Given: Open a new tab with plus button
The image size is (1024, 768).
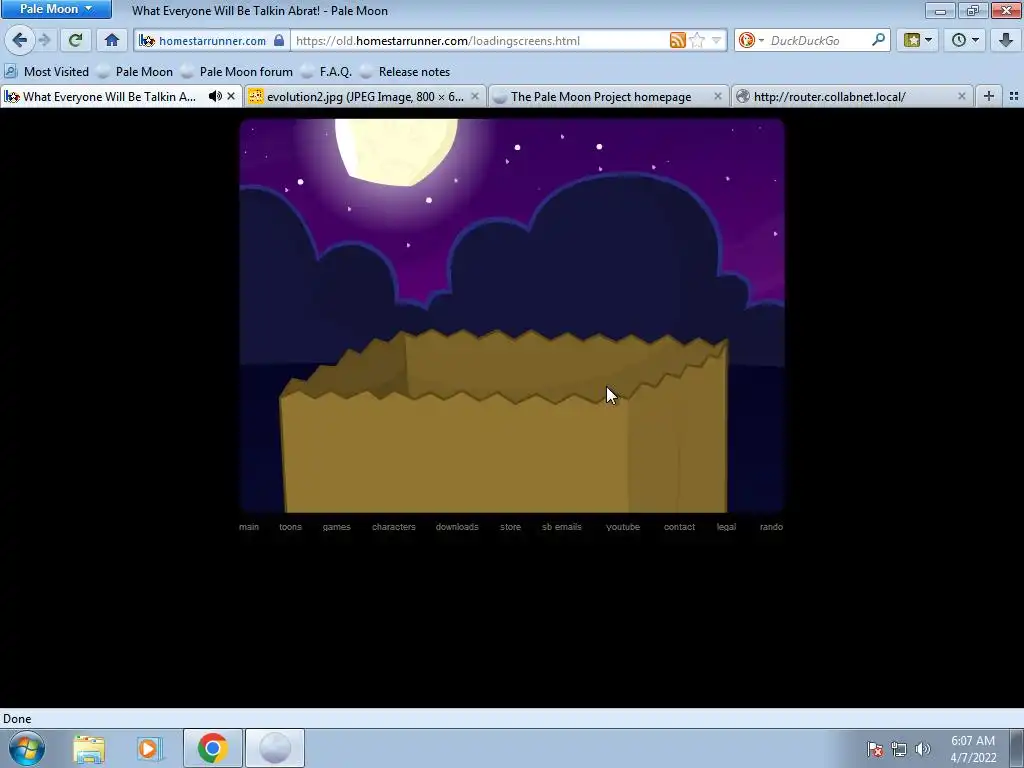Looking at the screenshot, I should 989,97.
